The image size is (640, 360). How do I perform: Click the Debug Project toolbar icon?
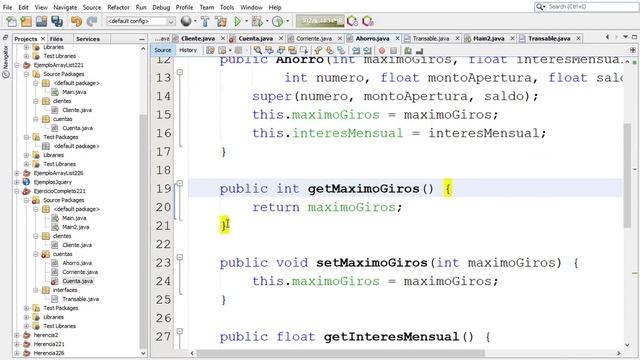(257, 21)
